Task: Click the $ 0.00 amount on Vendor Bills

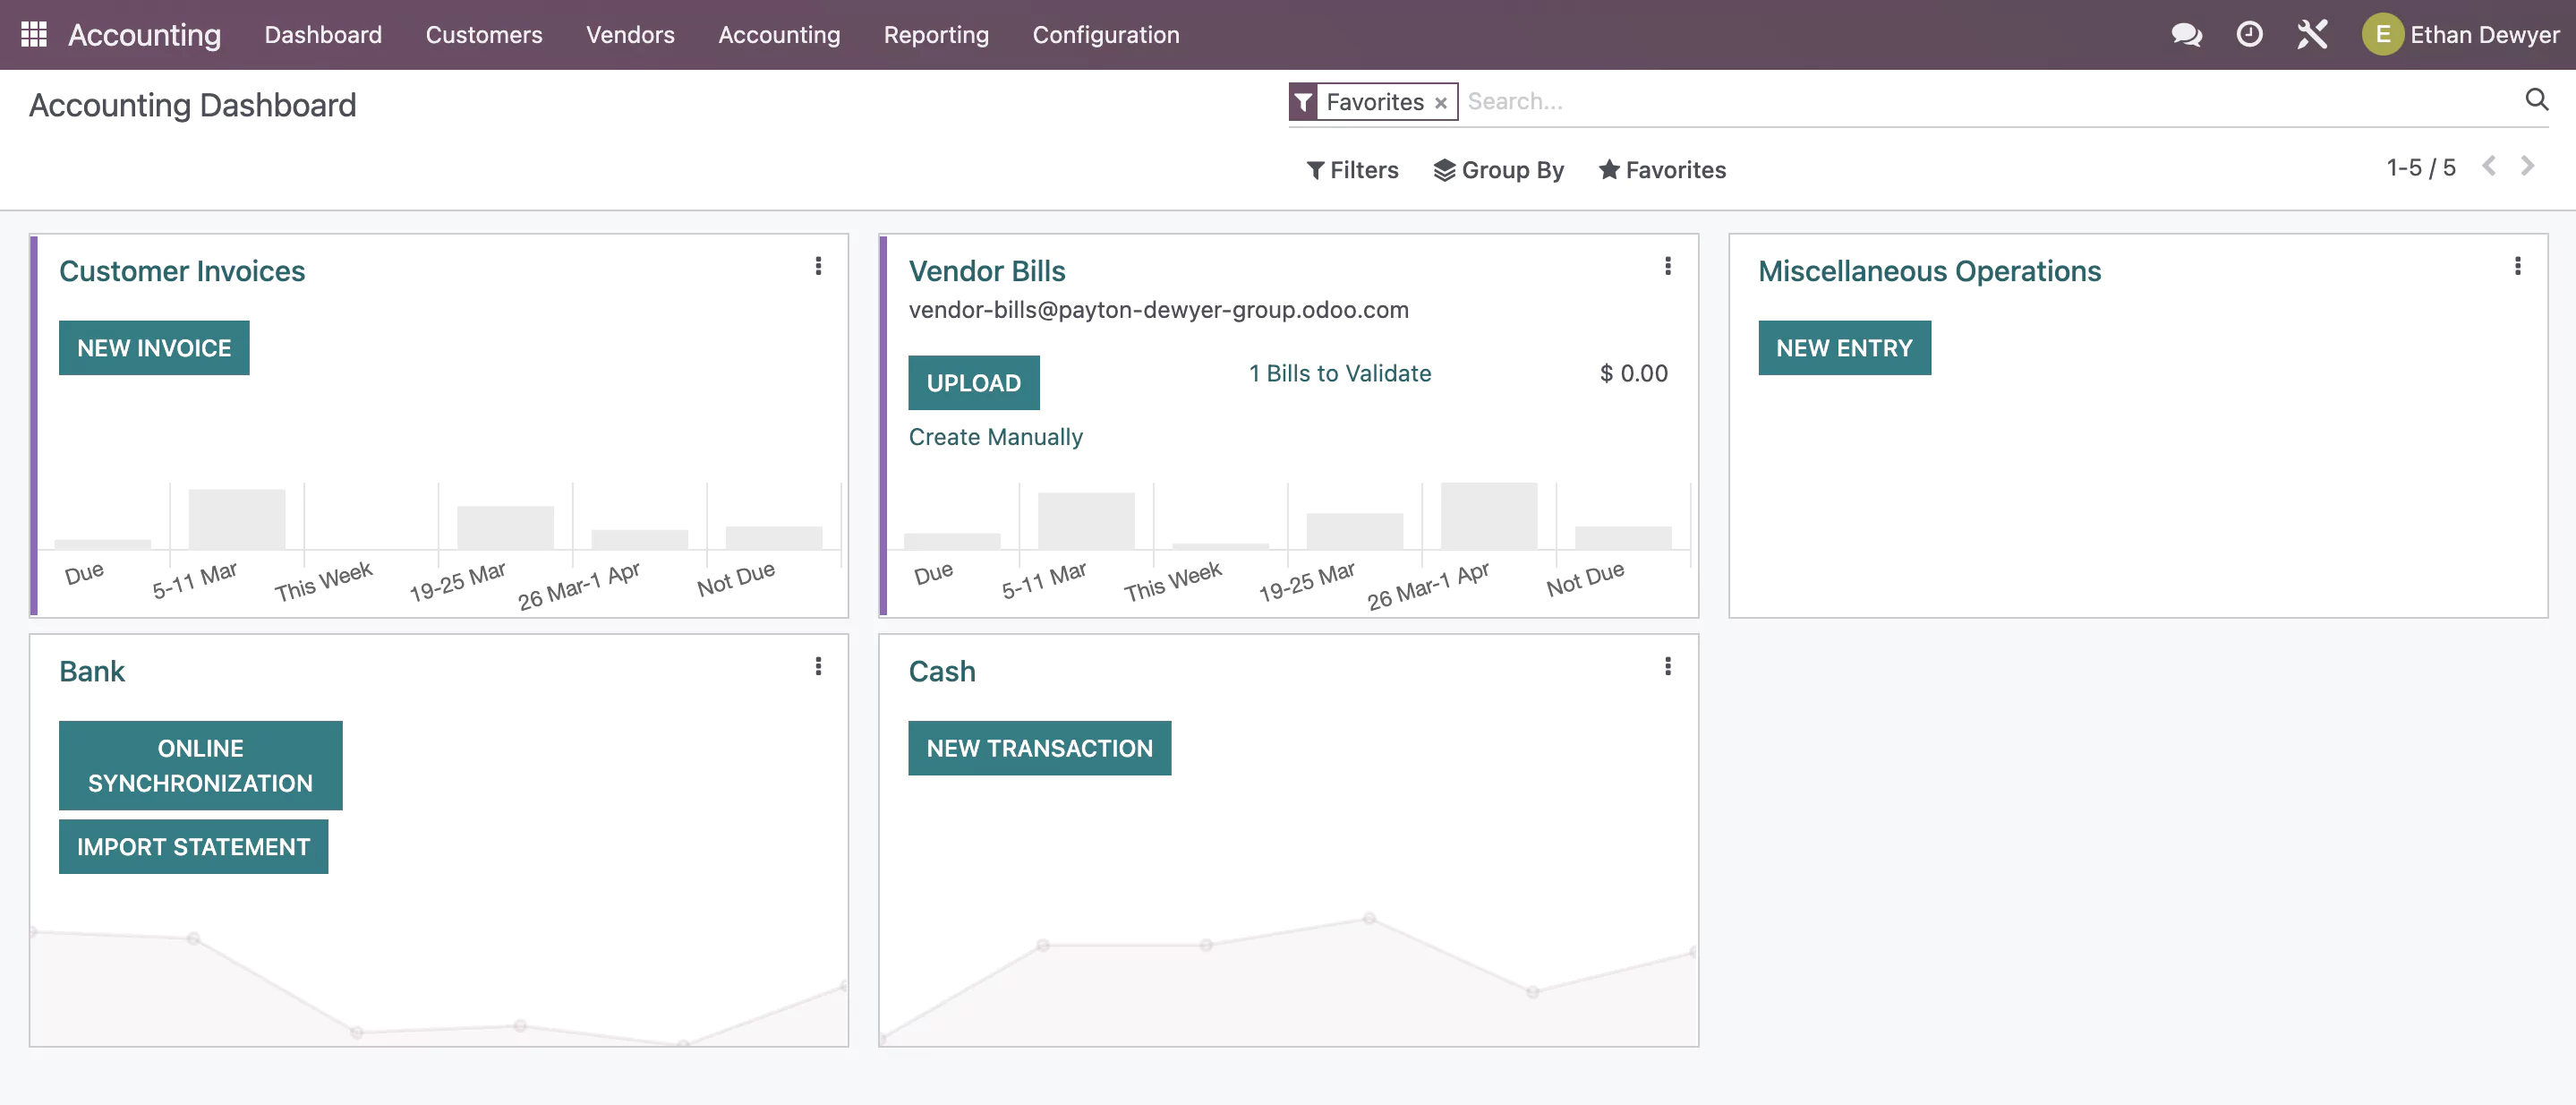Action: tap(1633, 373)
